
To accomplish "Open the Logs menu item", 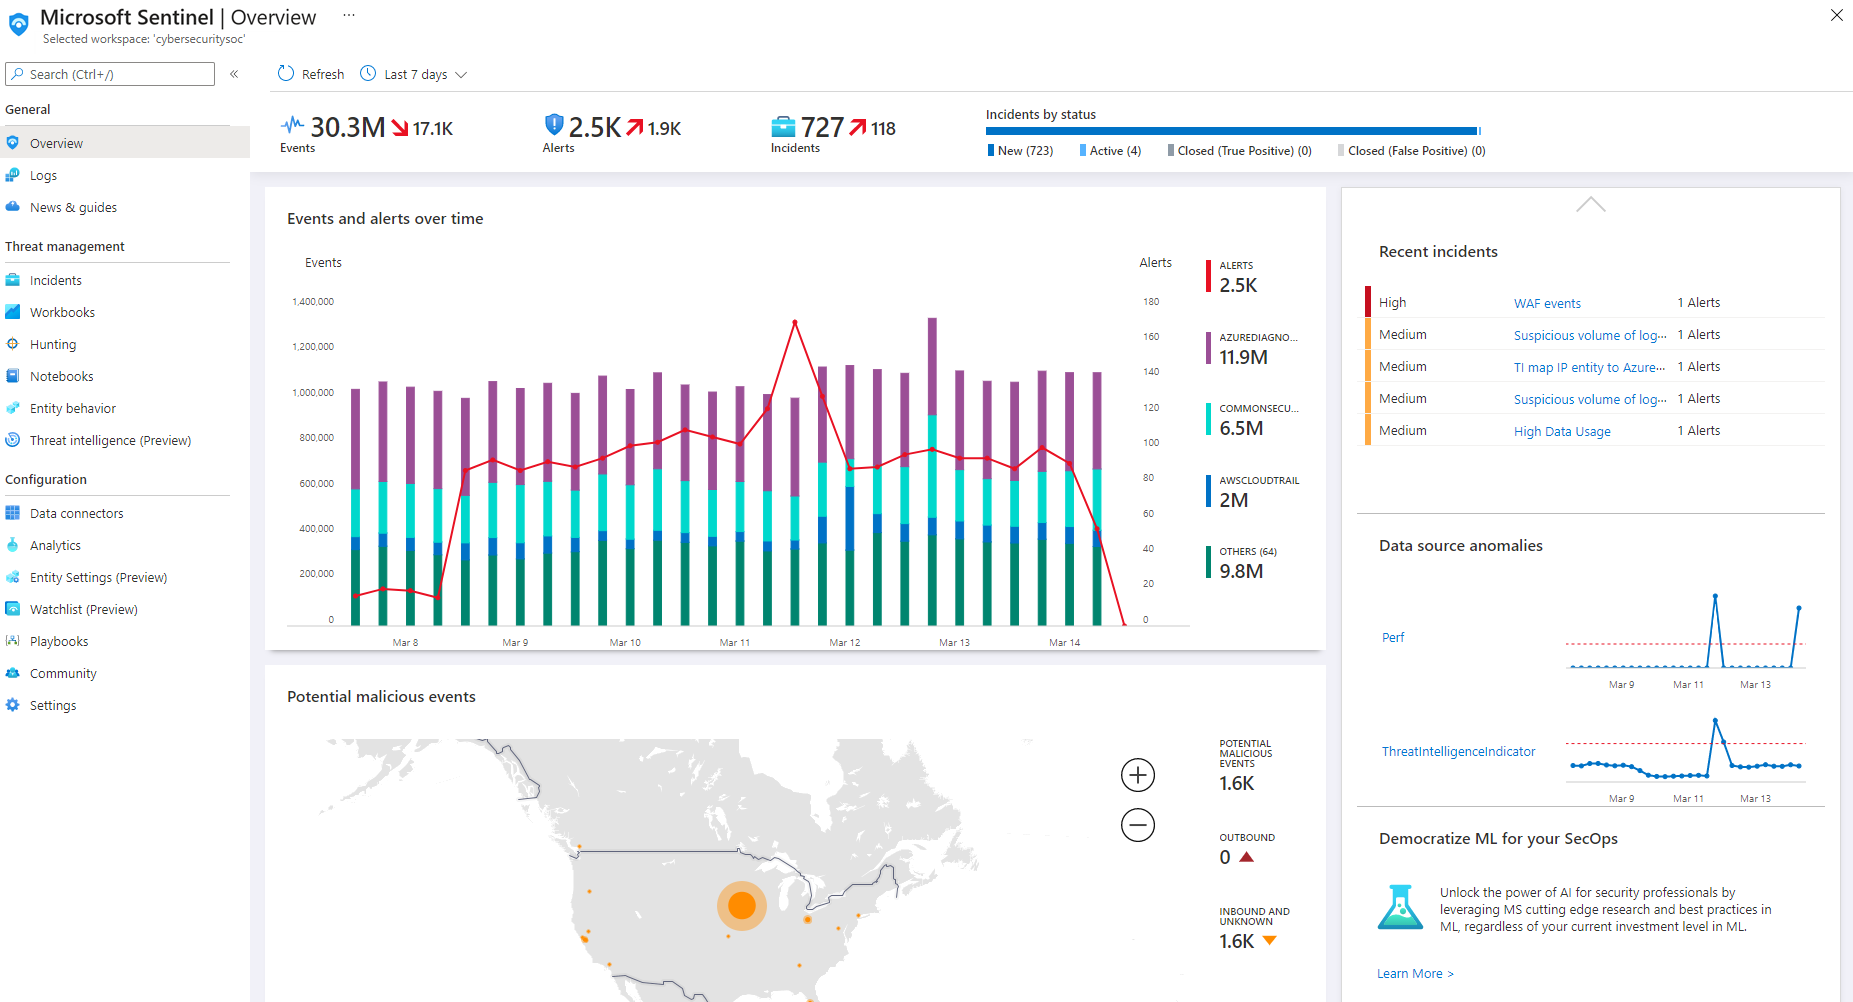I will coord(125,175).
